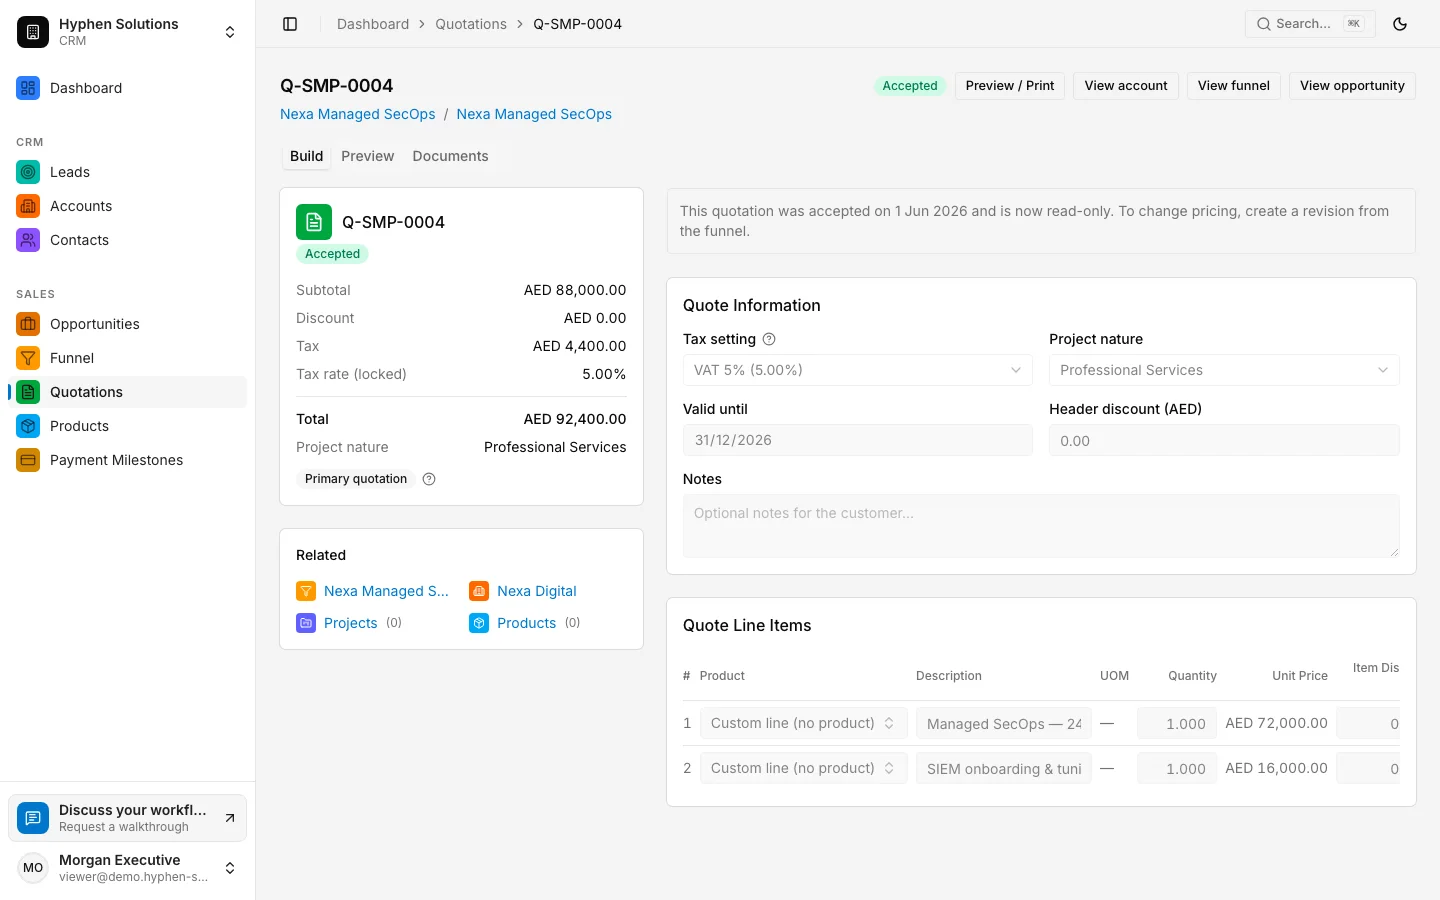Click the Nexa Digital account icon under Related
The image size is (1440, 900).
479,591
